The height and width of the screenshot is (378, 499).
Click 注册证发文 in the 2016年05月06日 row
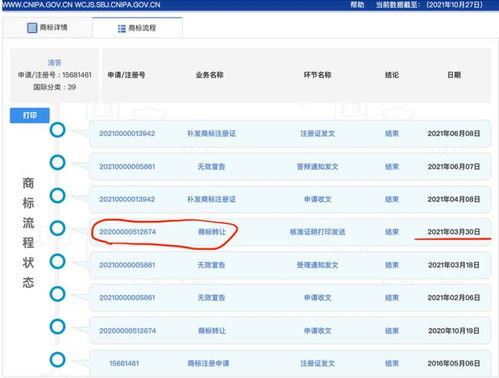[317, 363]
